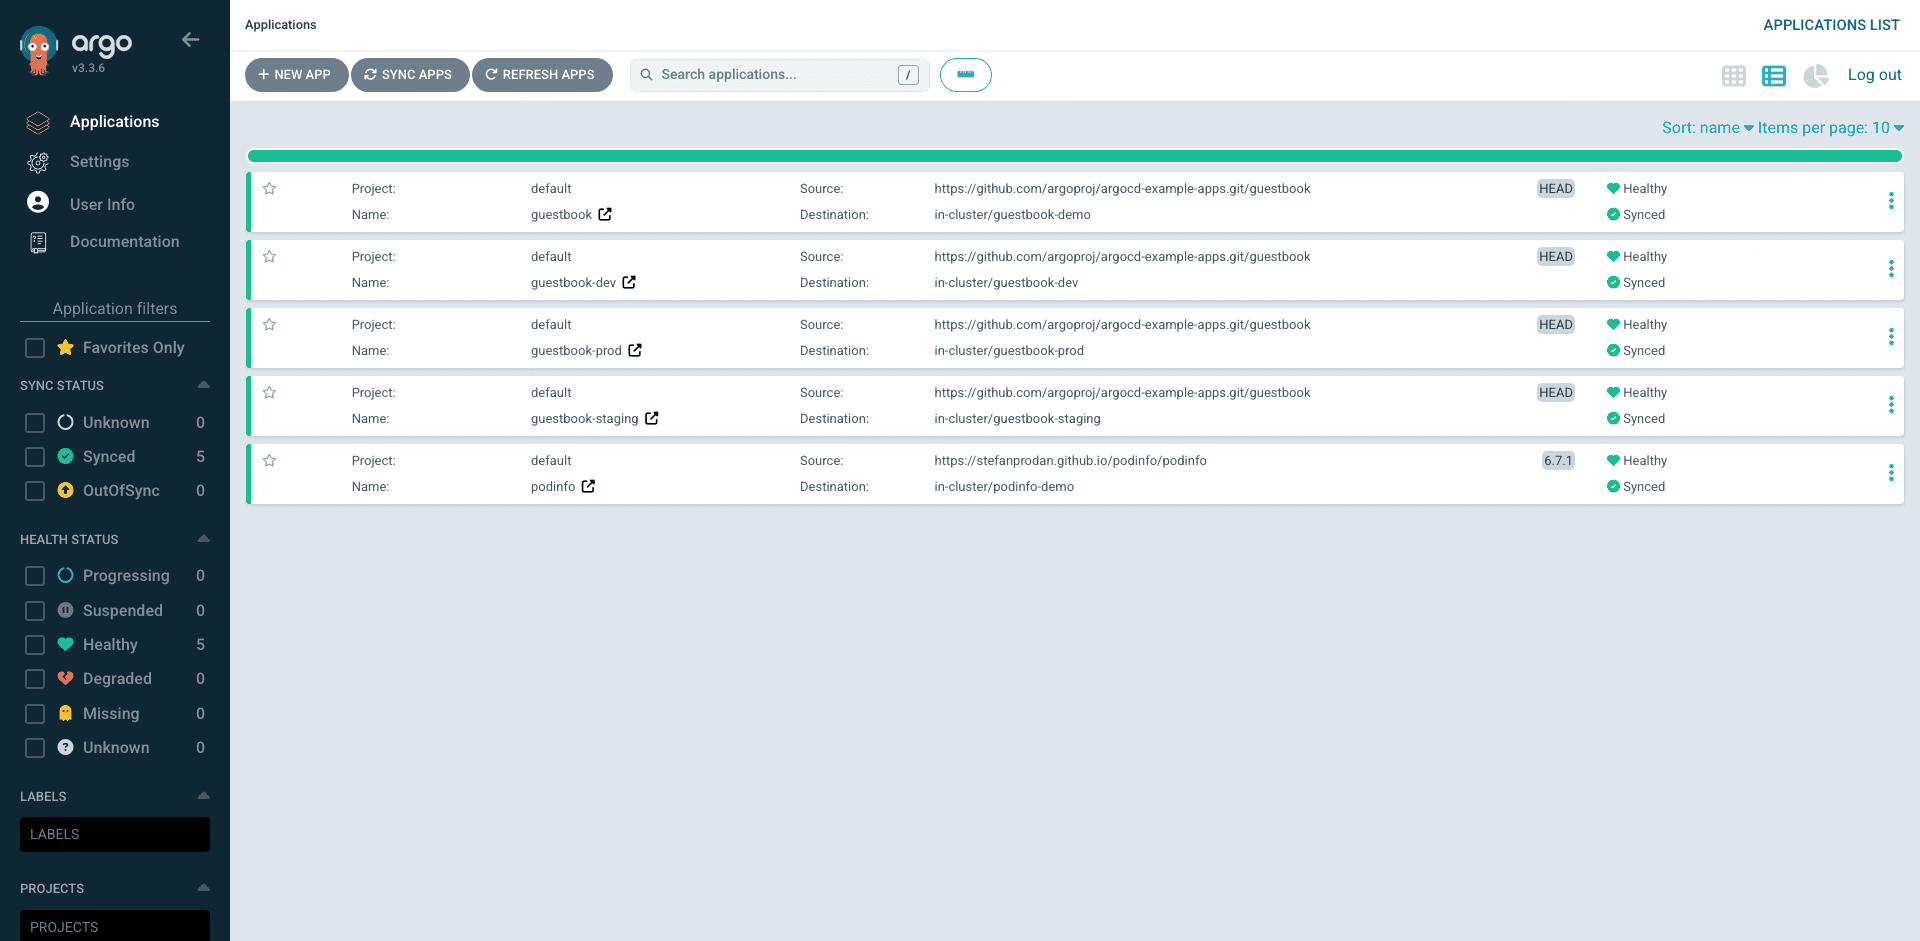Check the Synced sync status filter
The height and width of the screenshot is (941, 1920).
[34, 456]
